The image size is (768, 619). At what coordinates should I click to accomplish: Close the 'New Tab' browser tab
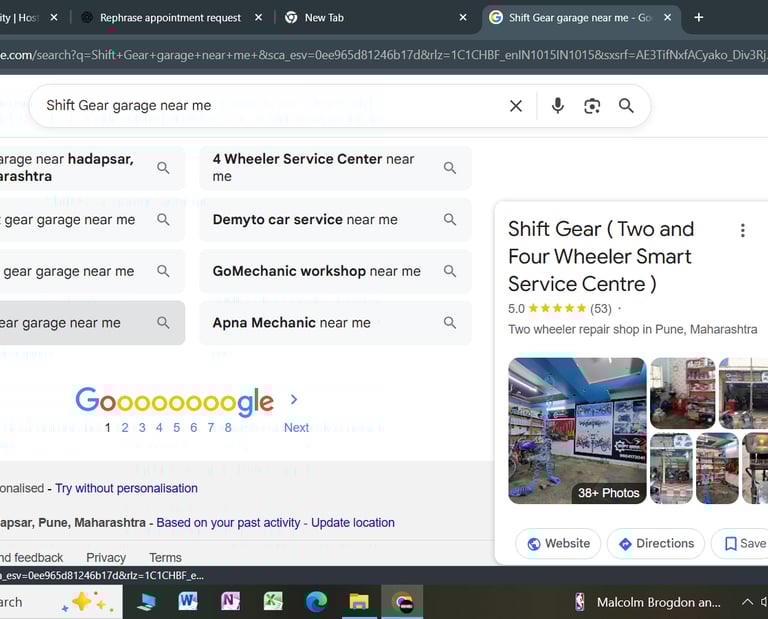(463, 18)
